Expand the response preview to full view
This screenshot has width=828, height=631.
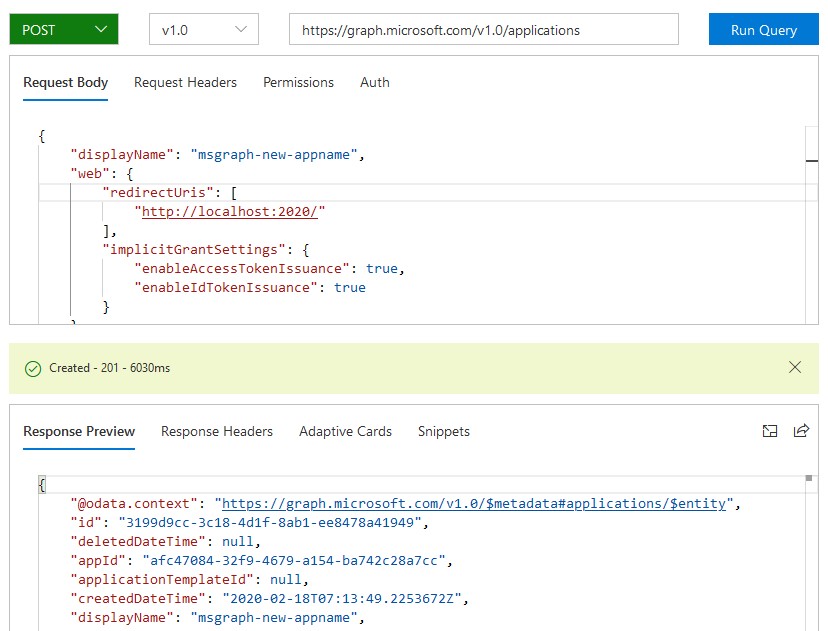coord(770,431)
